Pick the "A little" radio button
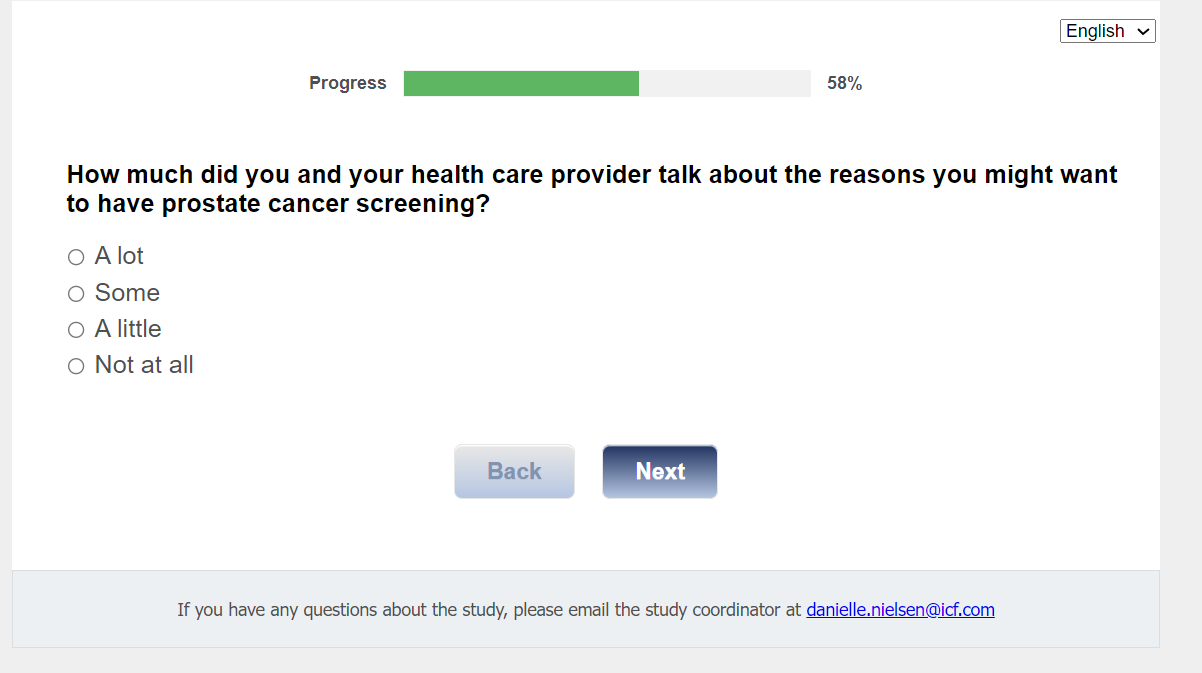This screenshot has height=673, width=1202. click(76, 330)
